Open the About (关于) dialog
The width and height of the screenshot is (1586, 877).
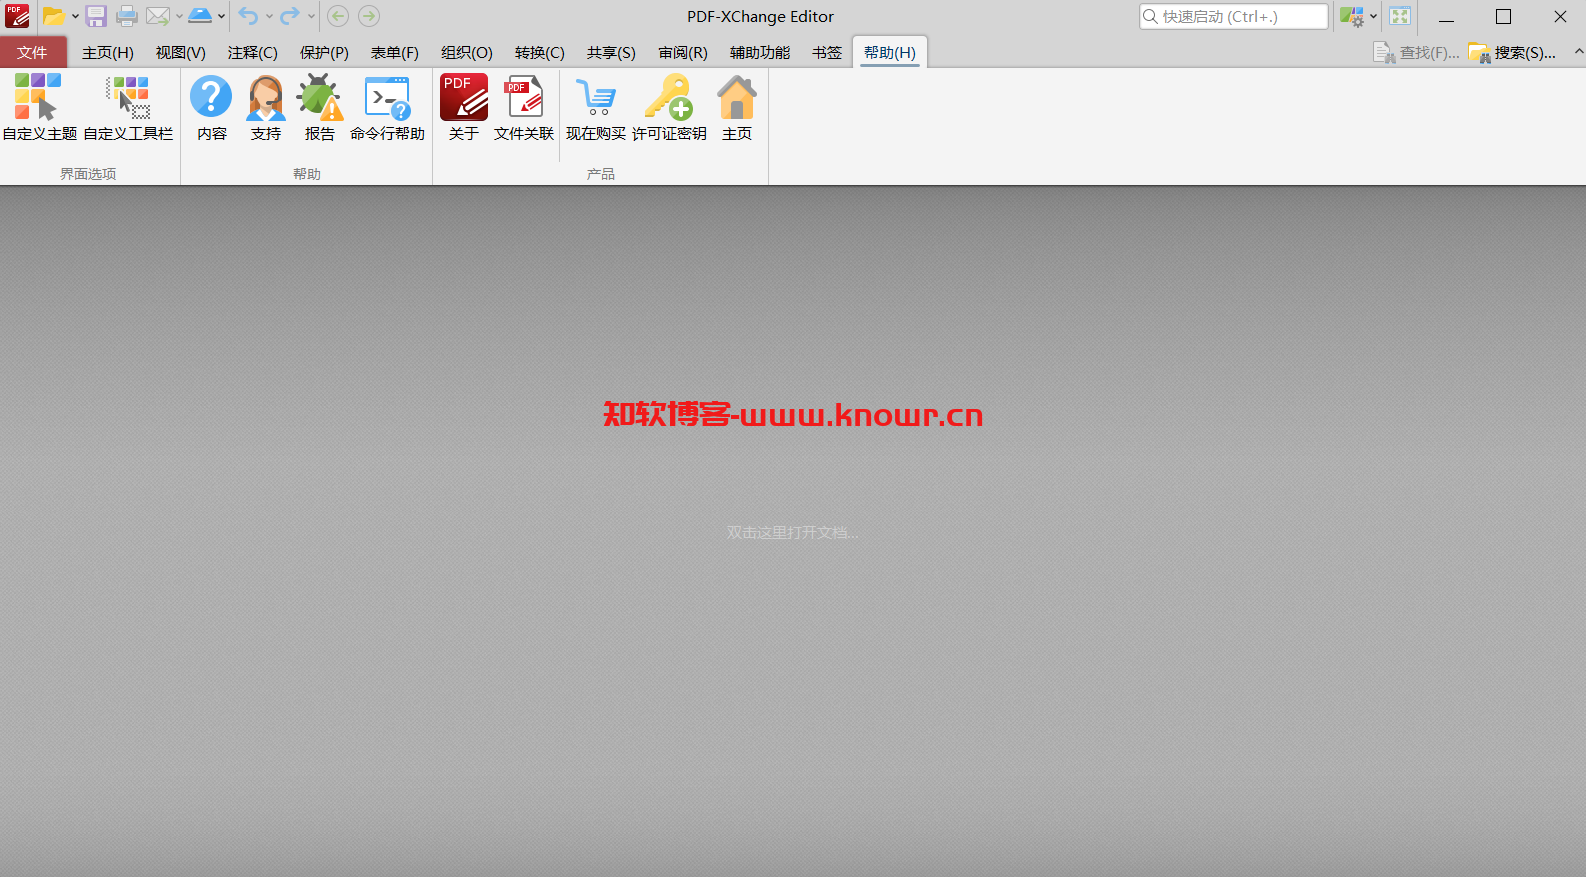(x=464, y=108)
